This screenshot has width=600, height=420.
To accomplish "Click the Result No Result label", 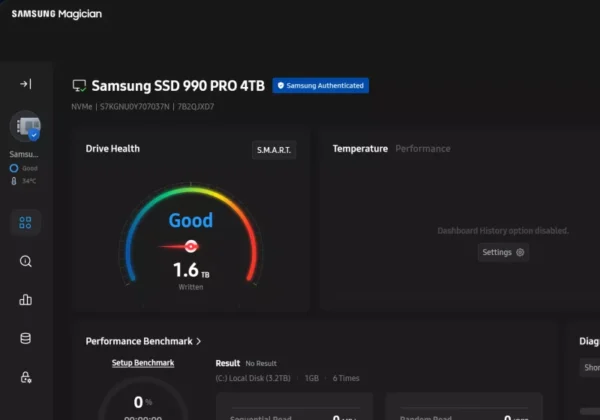I will (246, 363).
